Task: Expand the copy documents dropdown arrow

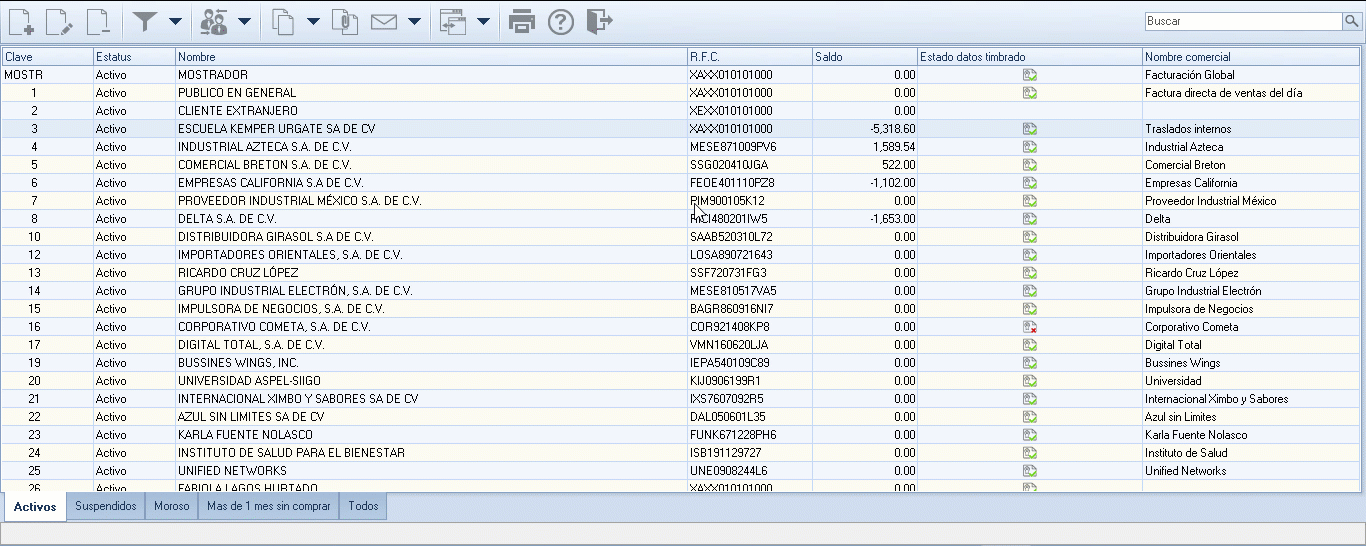Action: tap(313, 21)
